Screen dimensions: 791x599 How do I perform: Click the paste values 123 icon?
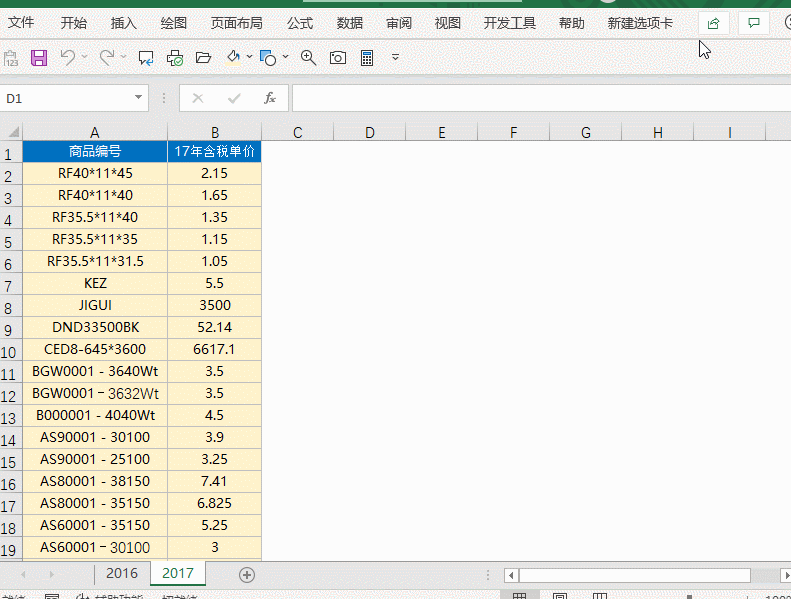(x=11, y=58)
